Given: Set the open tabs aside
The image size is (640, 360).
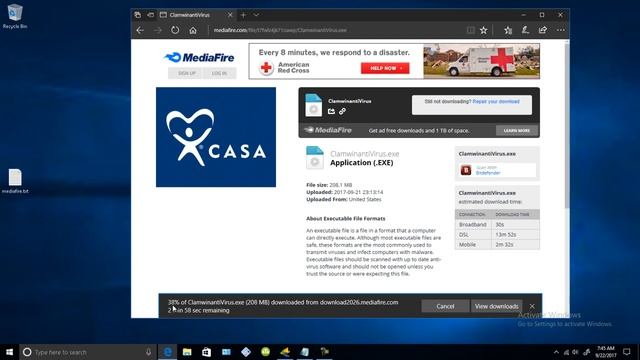Looking at the screenshot, I should 150,15.
